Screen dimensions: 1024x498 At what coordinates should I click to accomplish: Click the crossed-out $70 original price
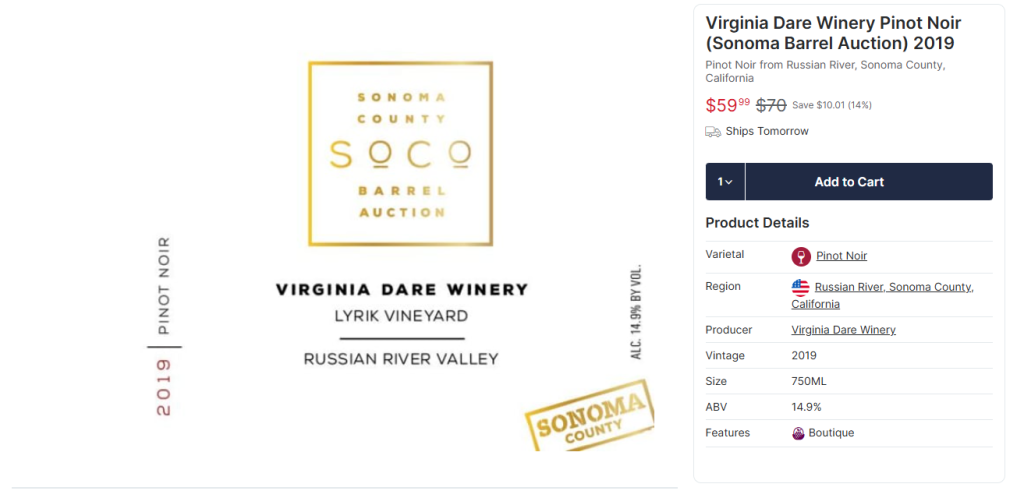pyautogui.click(x=770, y=105)
